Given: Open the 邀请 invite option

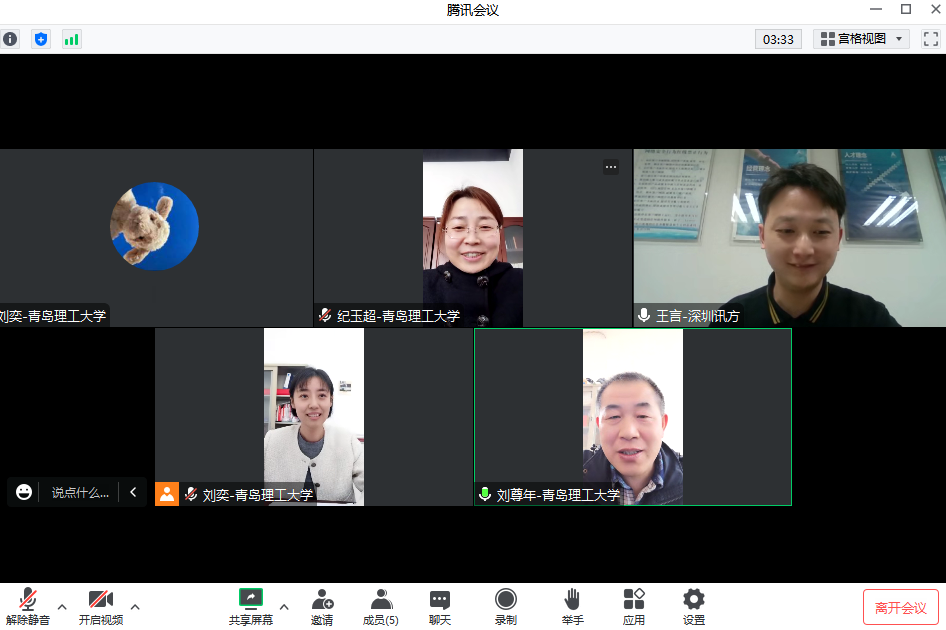Looking at the screenshot, I should coord(322,606).
